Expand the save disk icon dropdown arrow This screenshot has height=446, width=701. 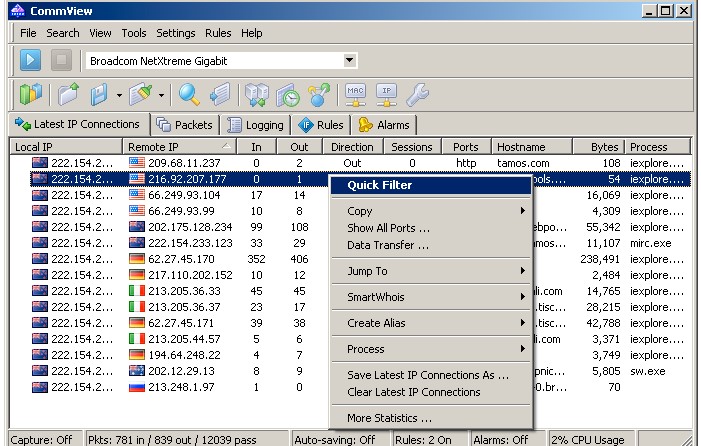pos(119,97)
